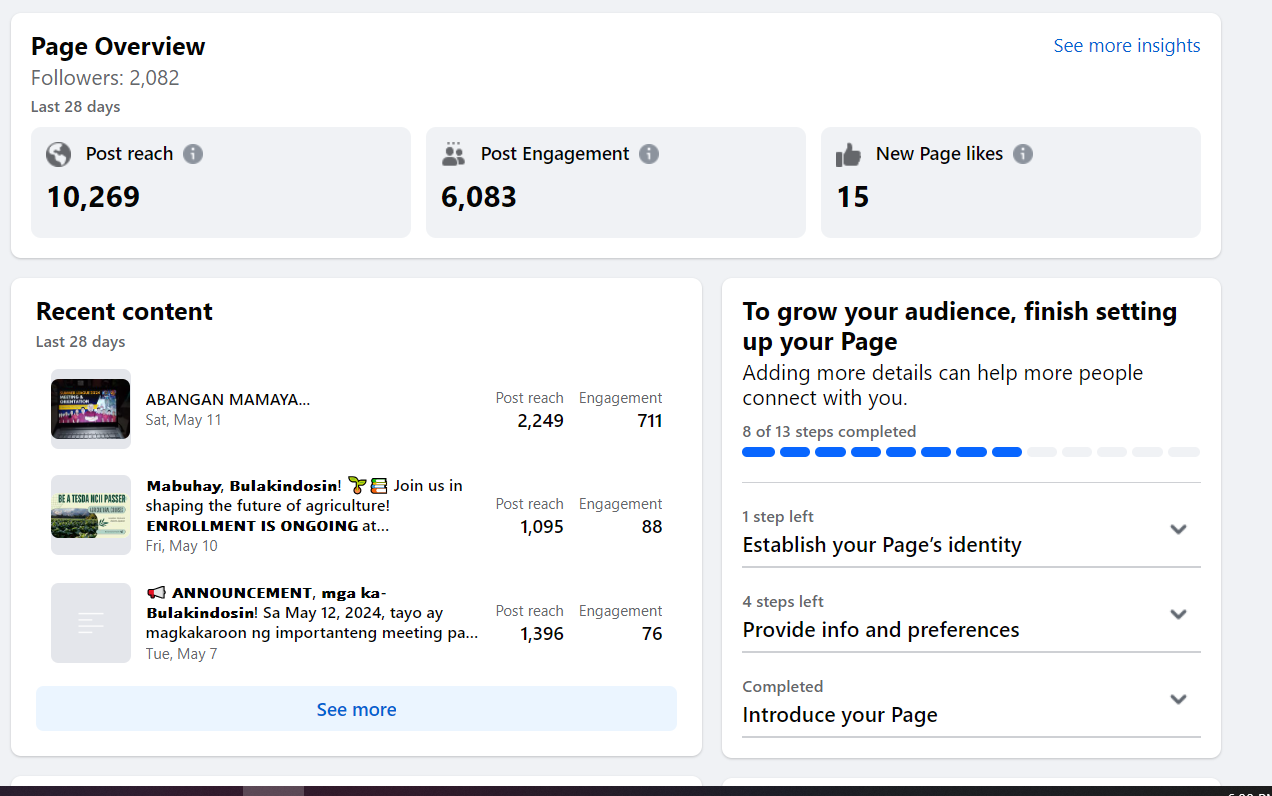Click the Followers: 2,082 count

[x=105, y=78]
